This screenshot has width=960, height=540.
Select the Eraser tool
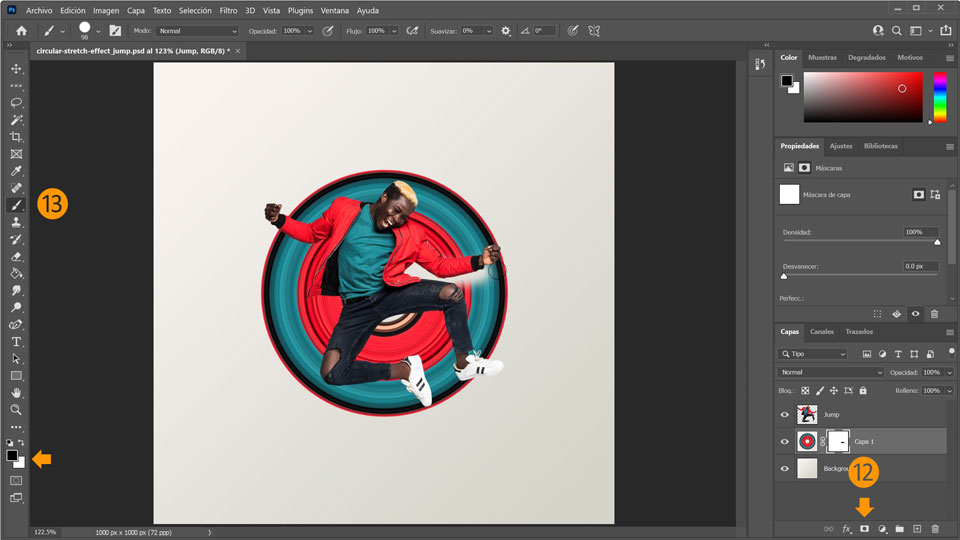(17, 257)
